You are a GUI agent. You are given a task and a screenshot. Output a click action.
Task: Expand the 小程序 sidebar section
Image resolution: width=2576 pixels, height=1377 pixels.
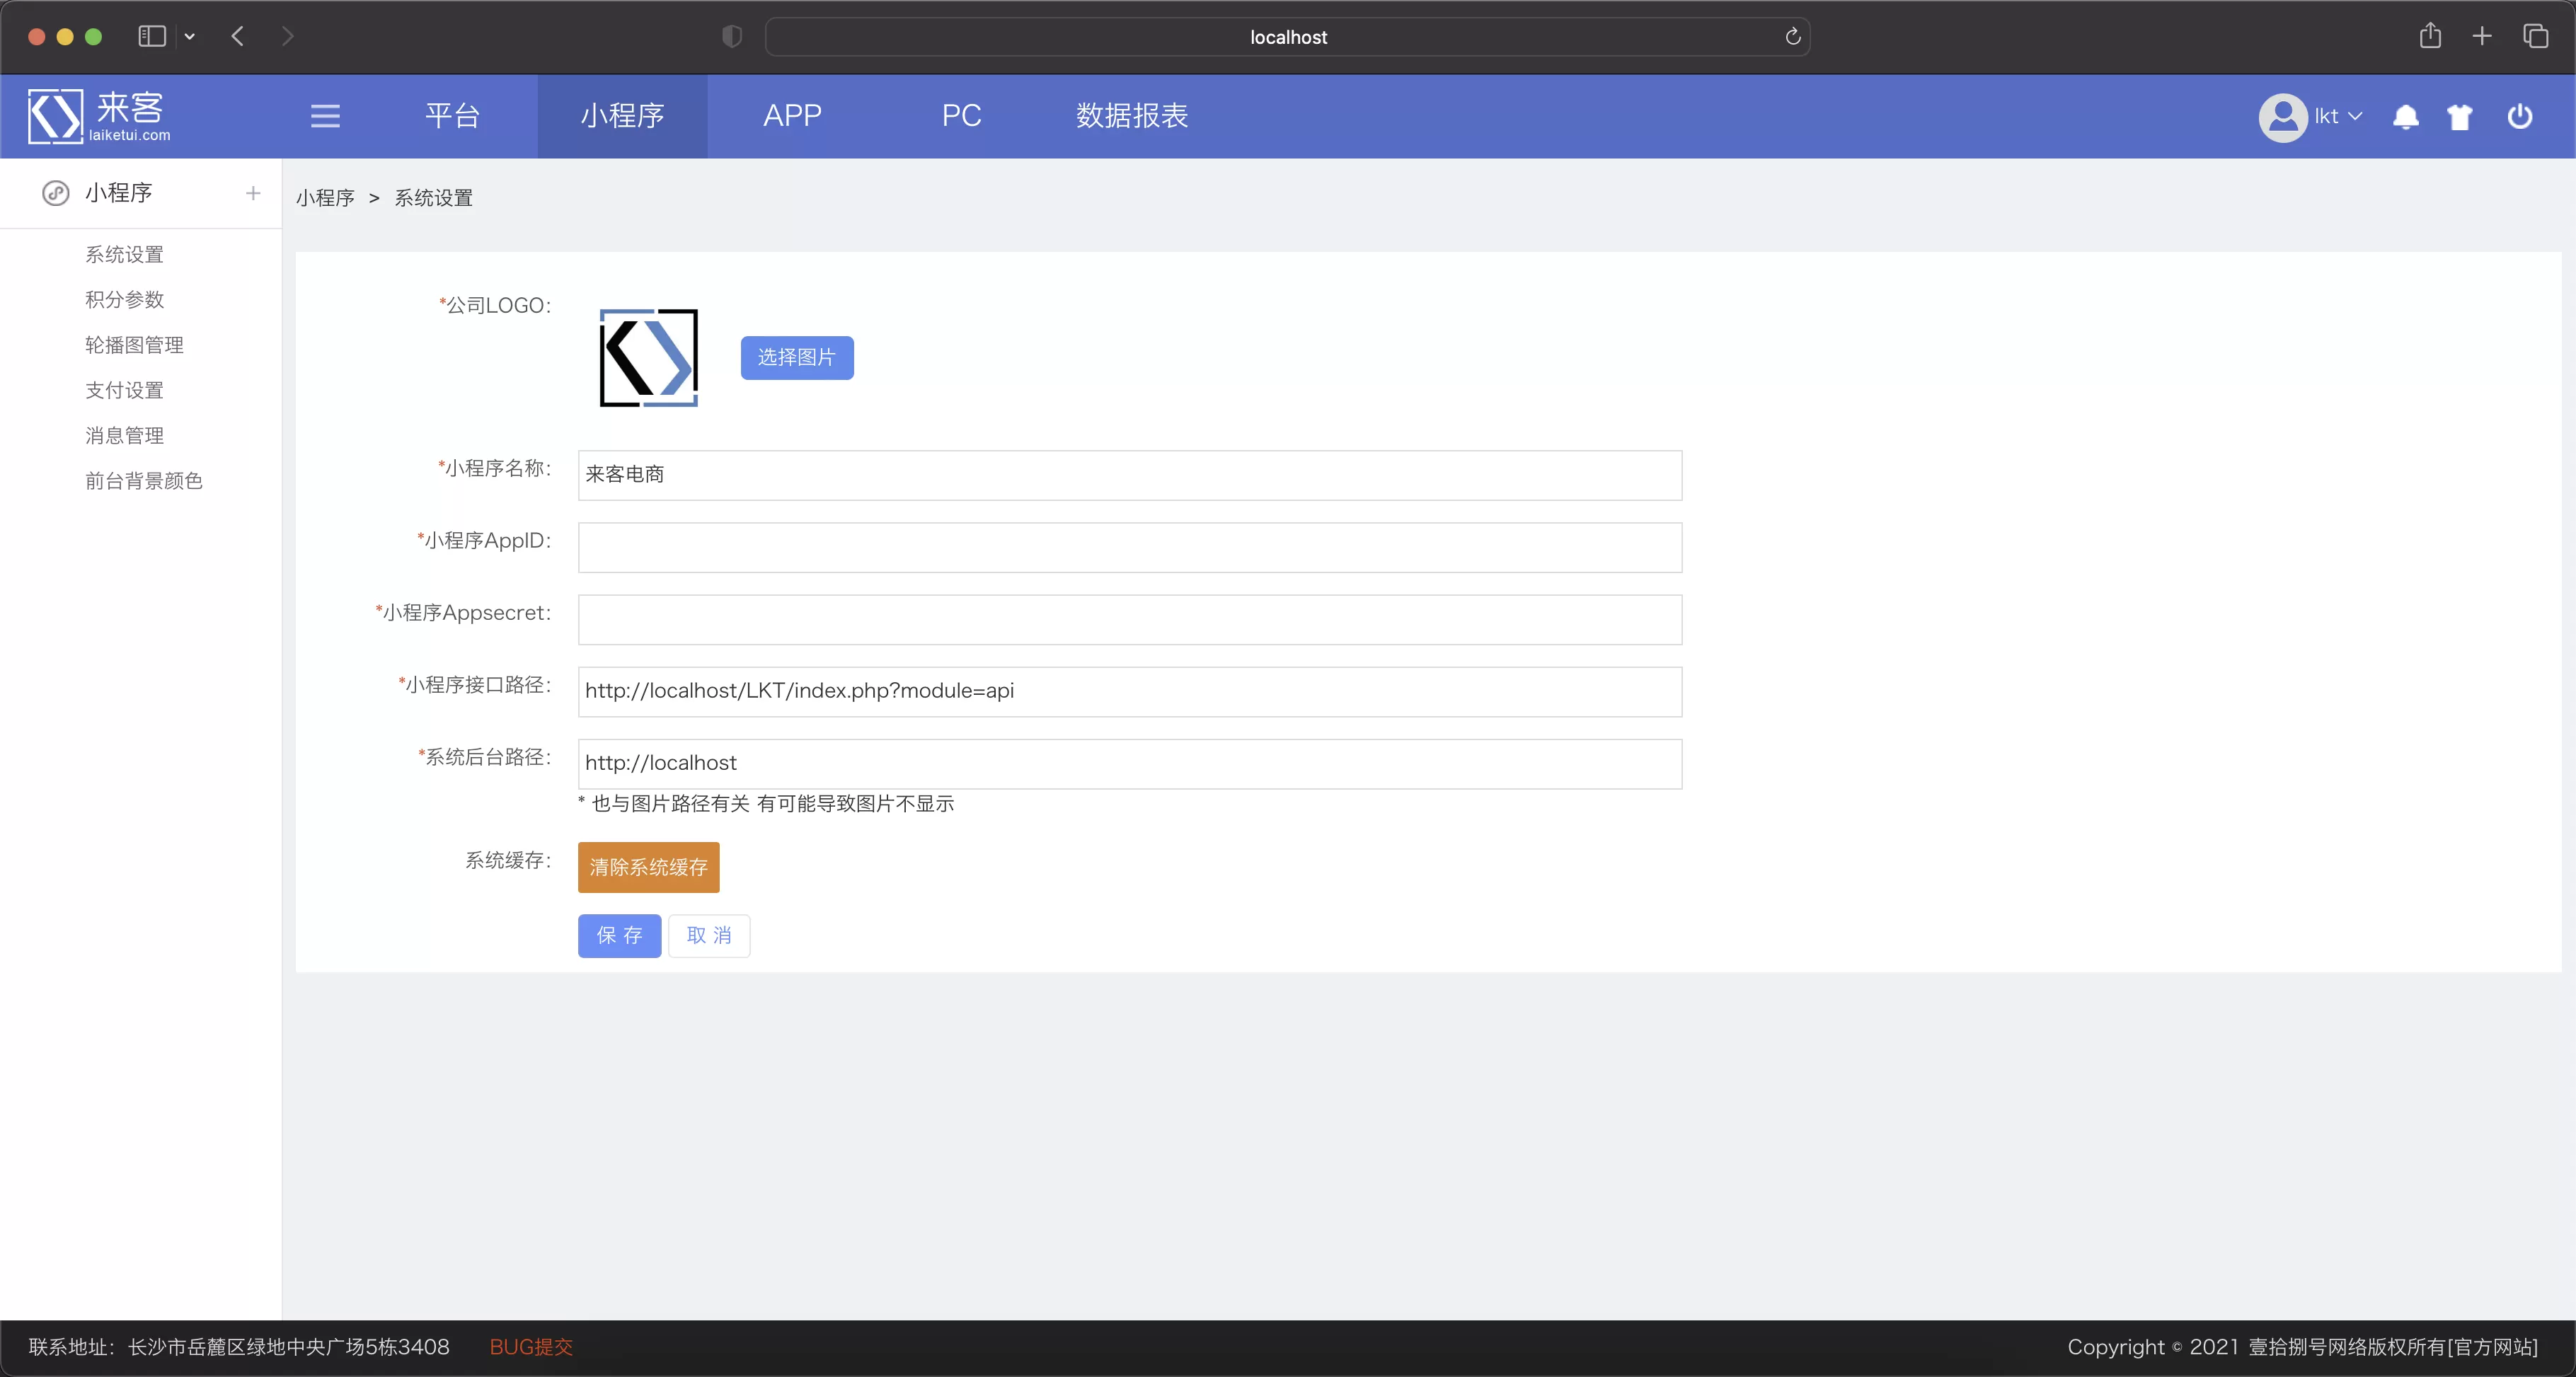(x=252, y=192)
